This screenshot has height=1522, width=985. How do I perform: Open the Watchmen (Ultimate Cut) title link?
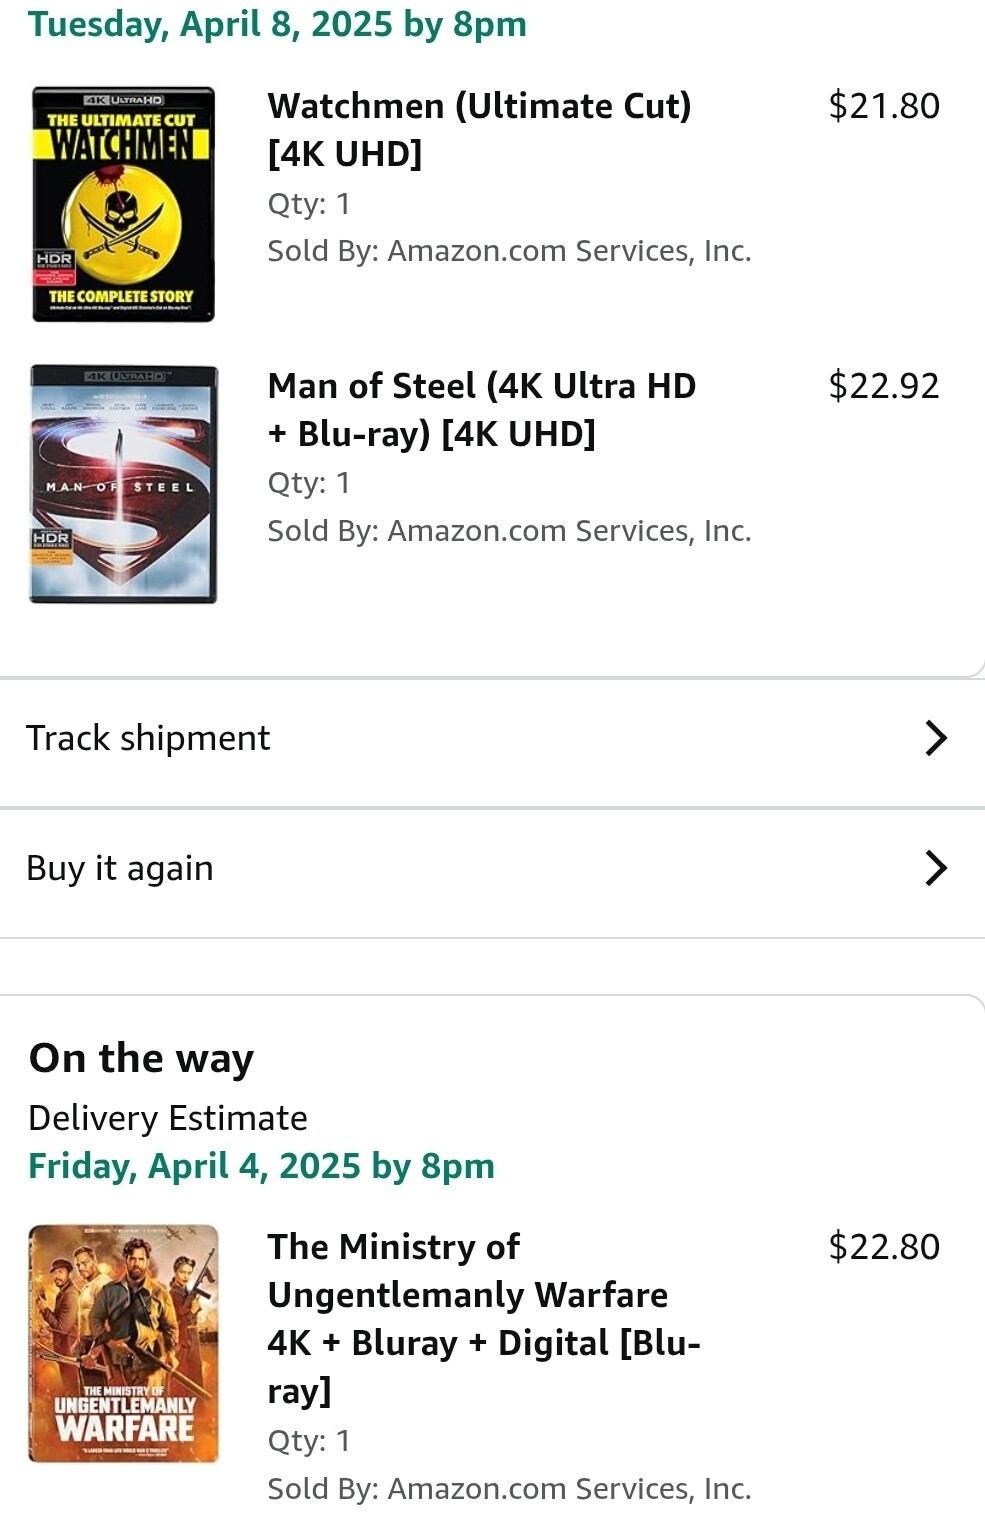pyautogui.click(x=479, y=129)
